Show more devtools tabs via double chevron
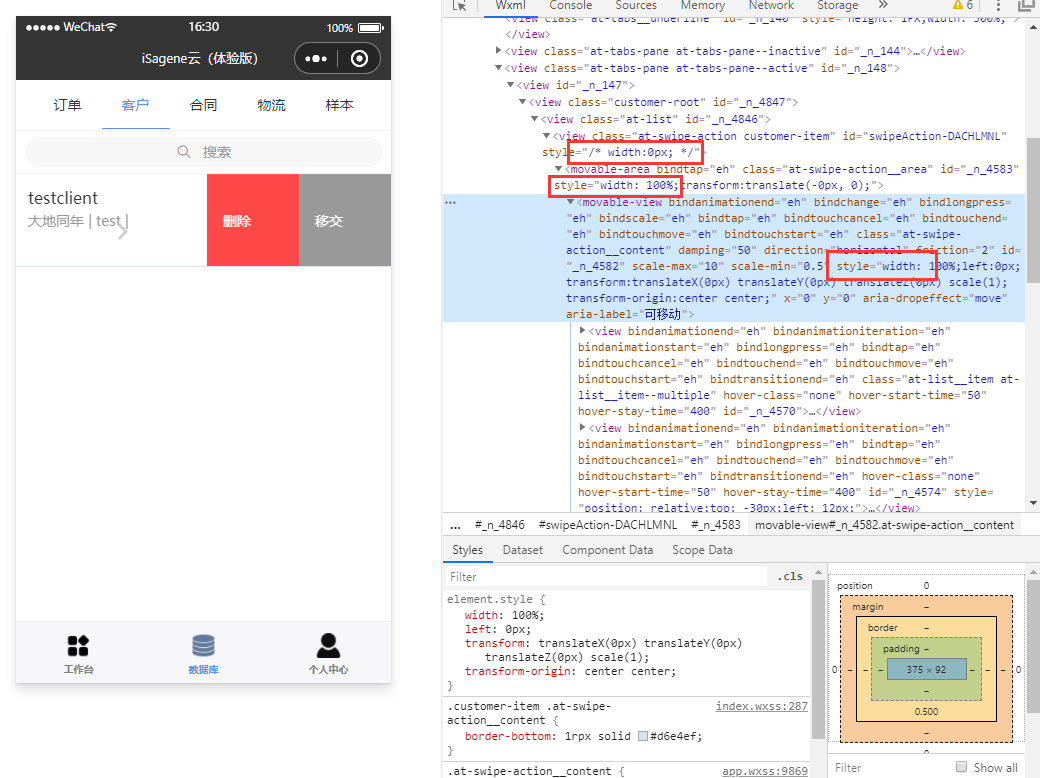The width and height of the screenshot is (1040, 778). (883, 5)
